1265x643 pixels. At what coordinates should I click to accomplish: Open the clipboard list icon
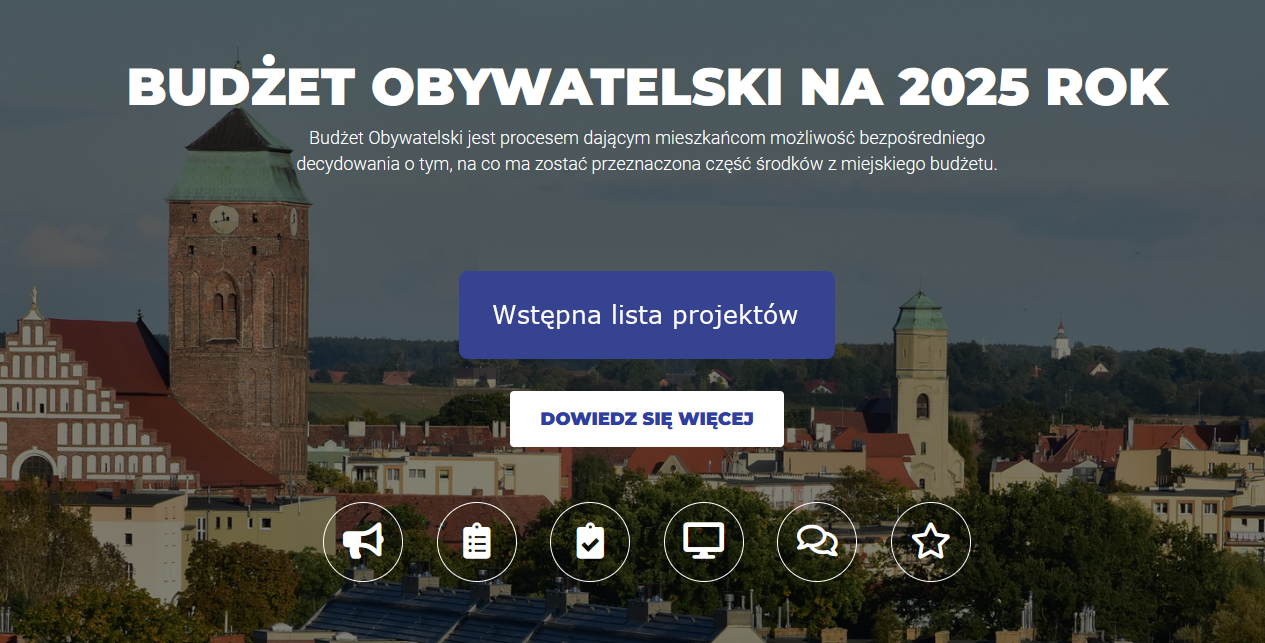[477, 542]
